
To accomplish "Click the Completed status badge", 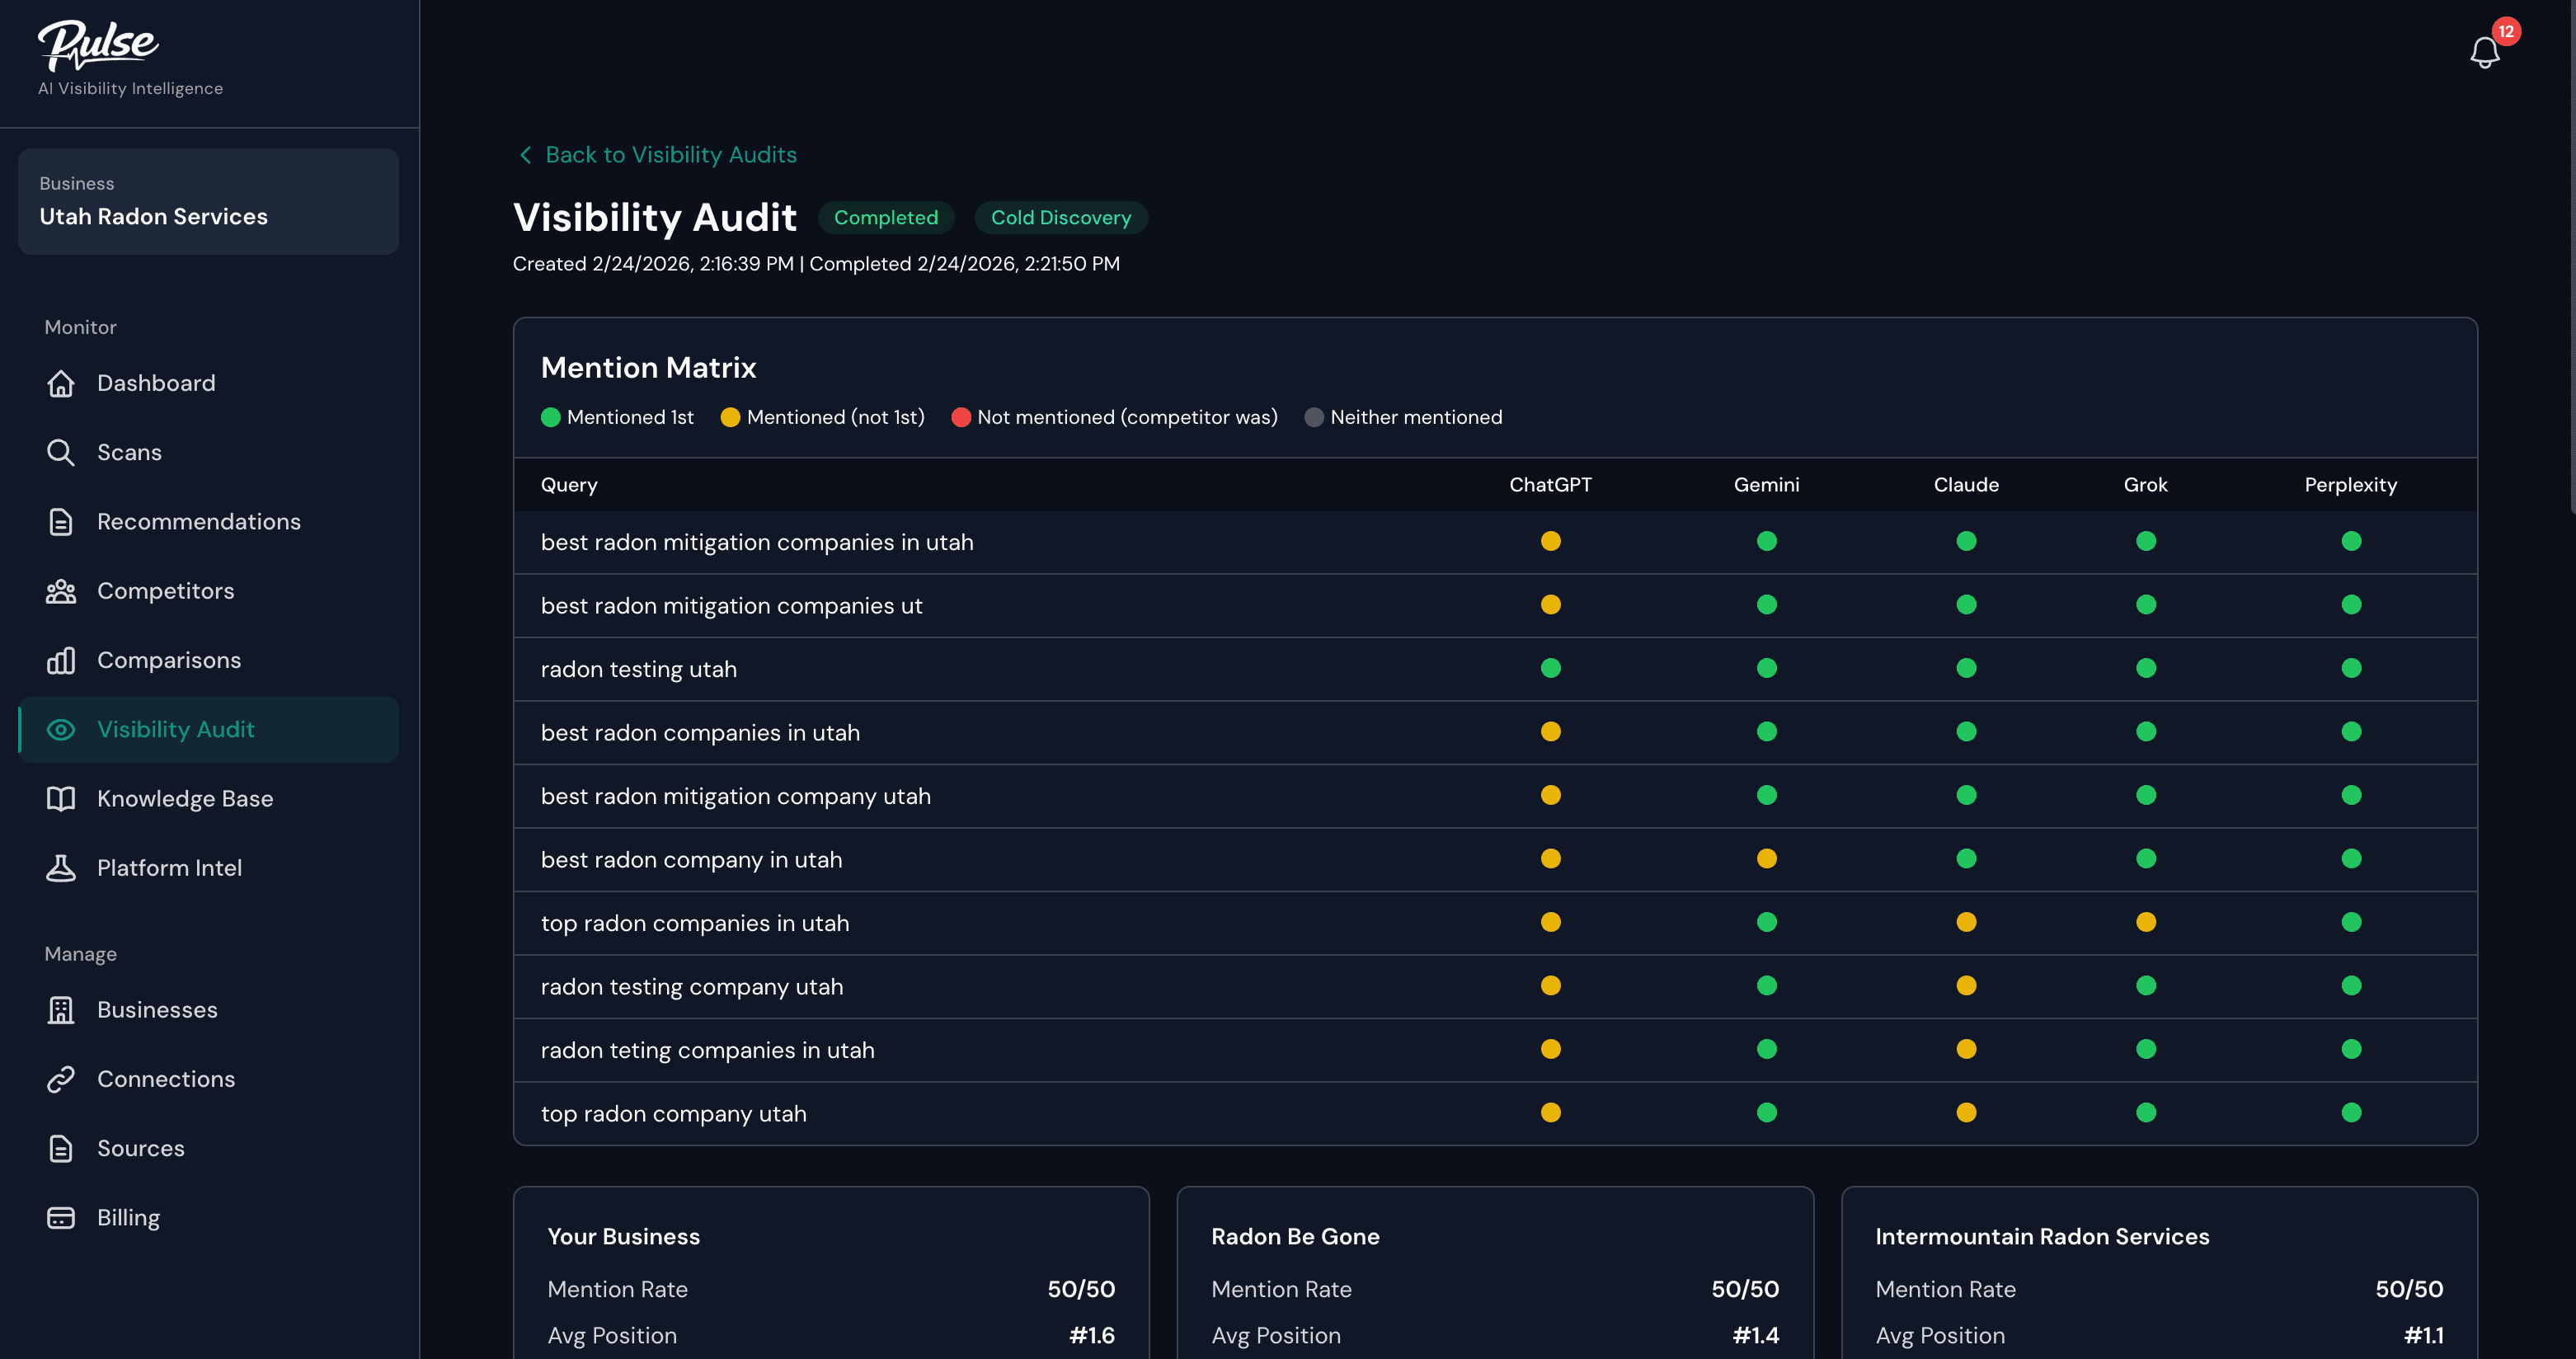I will coord(886,217).
